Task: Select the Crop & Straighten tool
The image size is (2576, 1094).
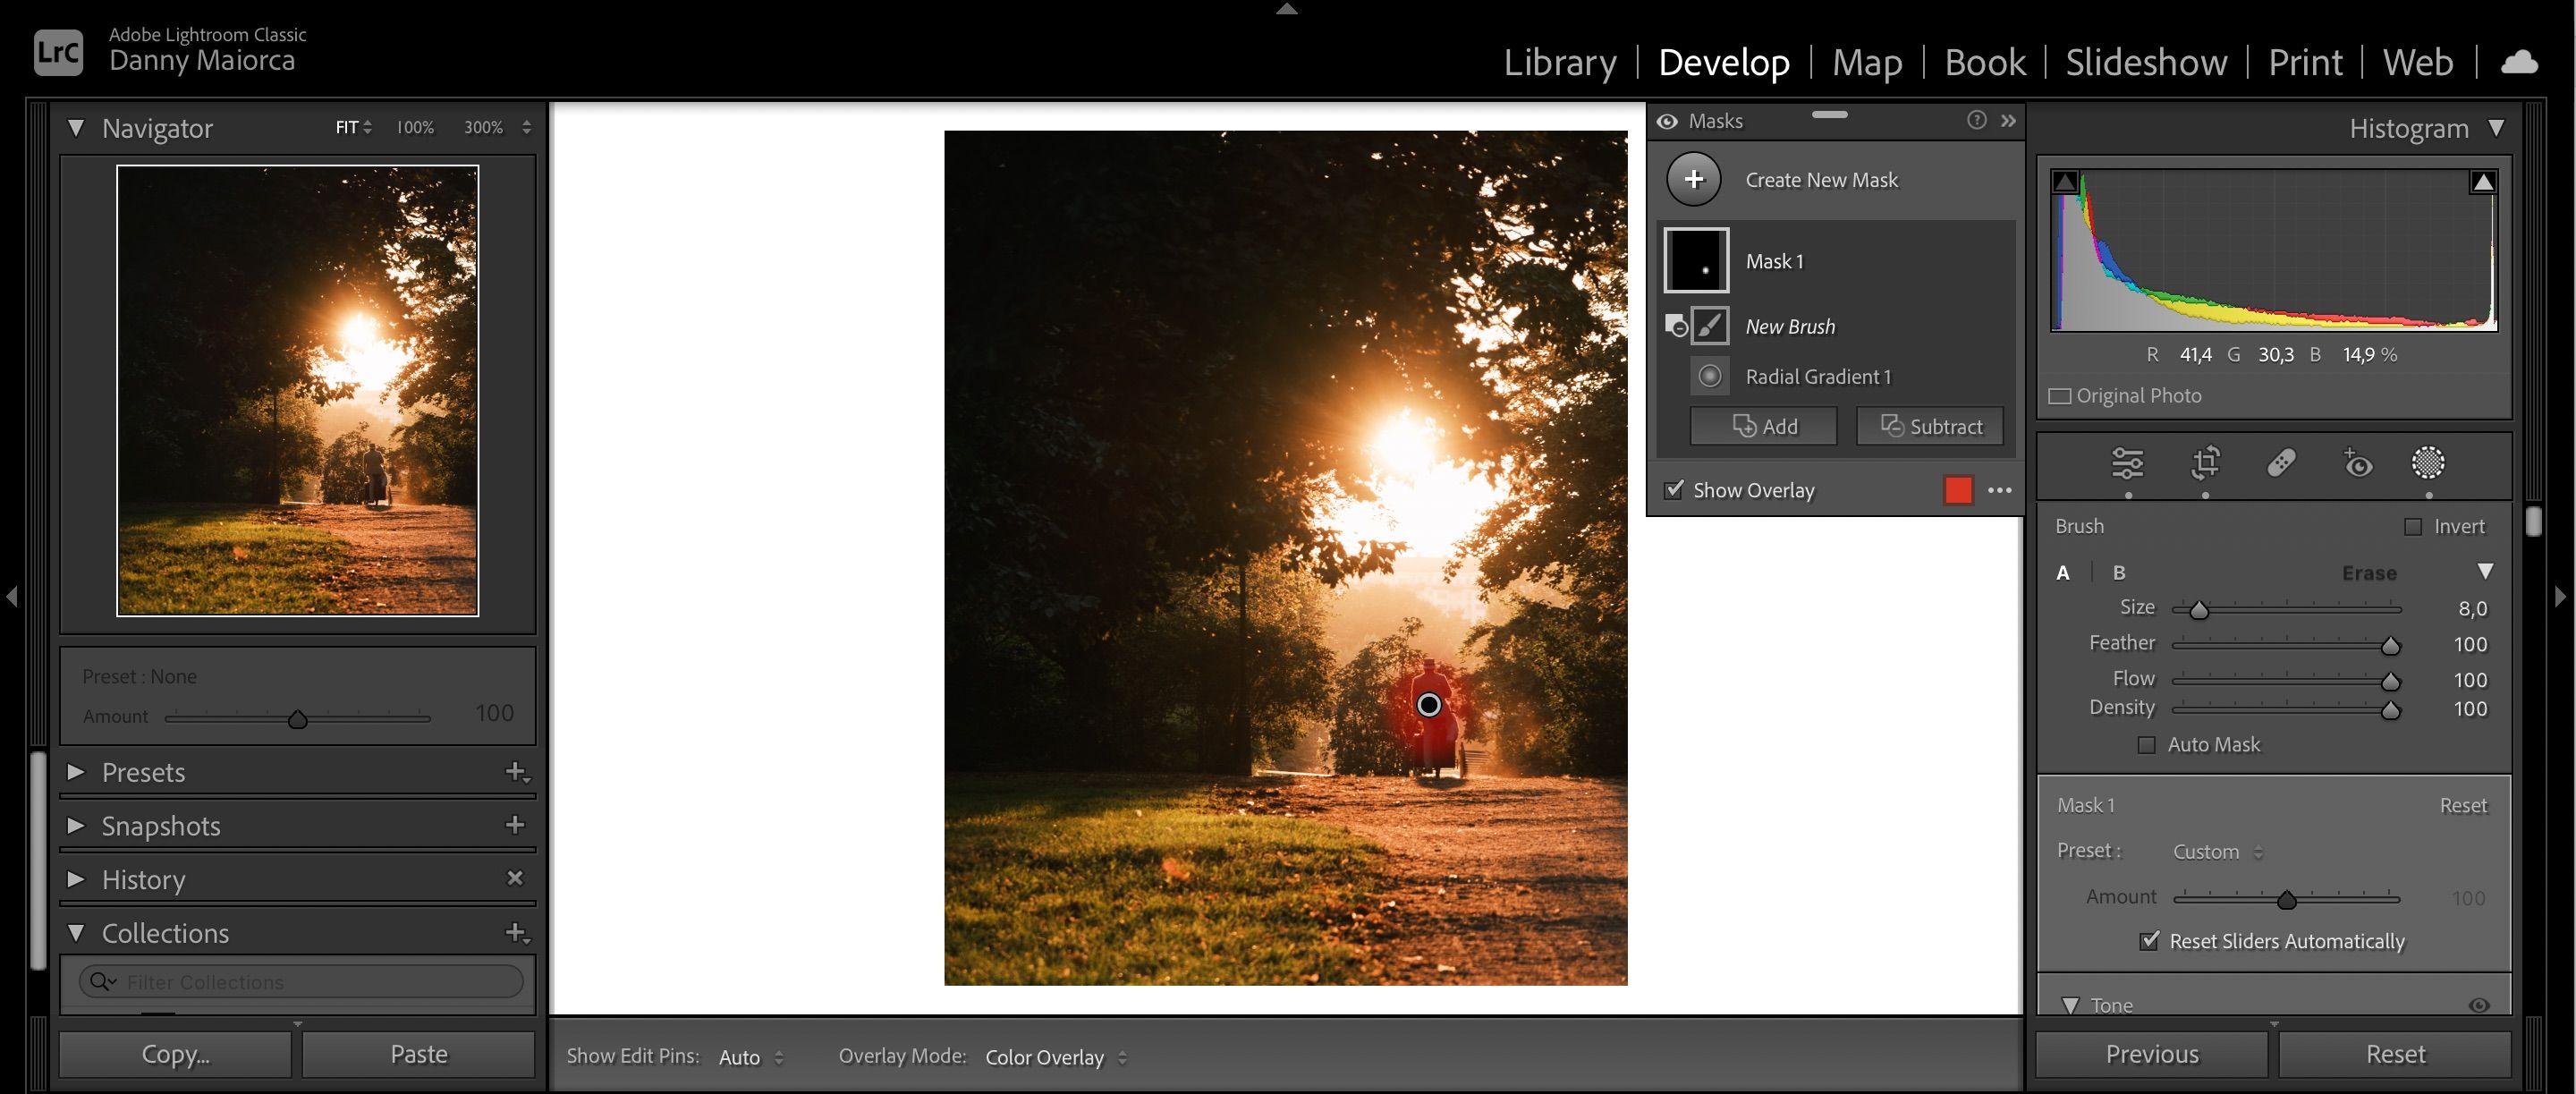Action: pyautogui.click(x=2205, y=465)
